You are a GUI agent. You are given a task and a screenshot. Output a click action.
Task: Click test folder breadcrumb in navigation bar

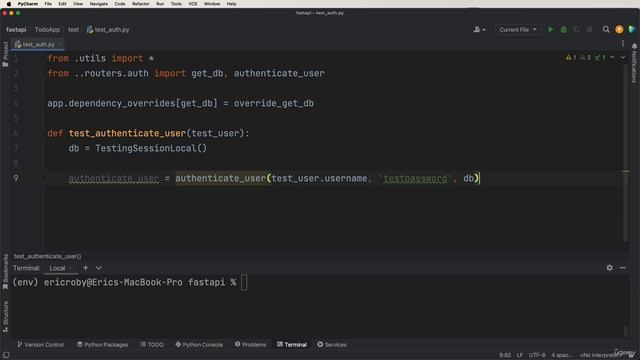tap(73, 29)
